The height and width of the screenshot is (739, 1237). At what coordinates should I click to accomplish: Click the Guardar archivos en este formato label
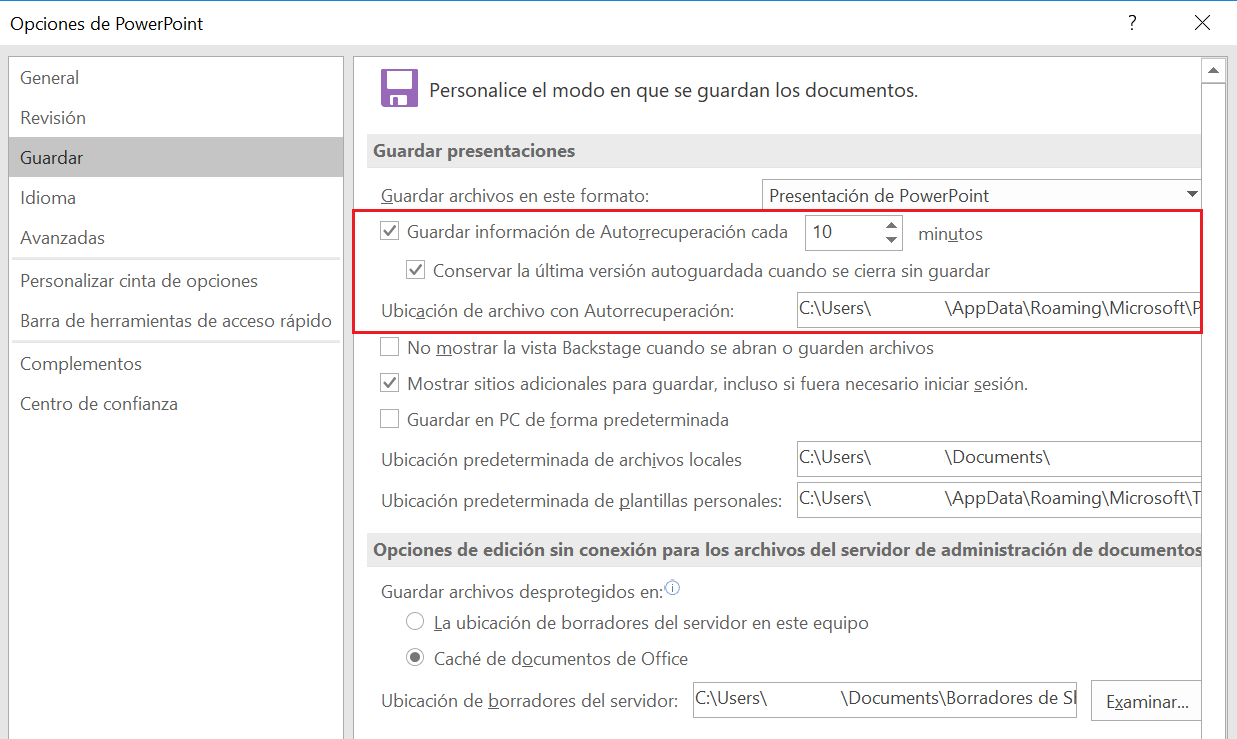[x=515, y=196]
